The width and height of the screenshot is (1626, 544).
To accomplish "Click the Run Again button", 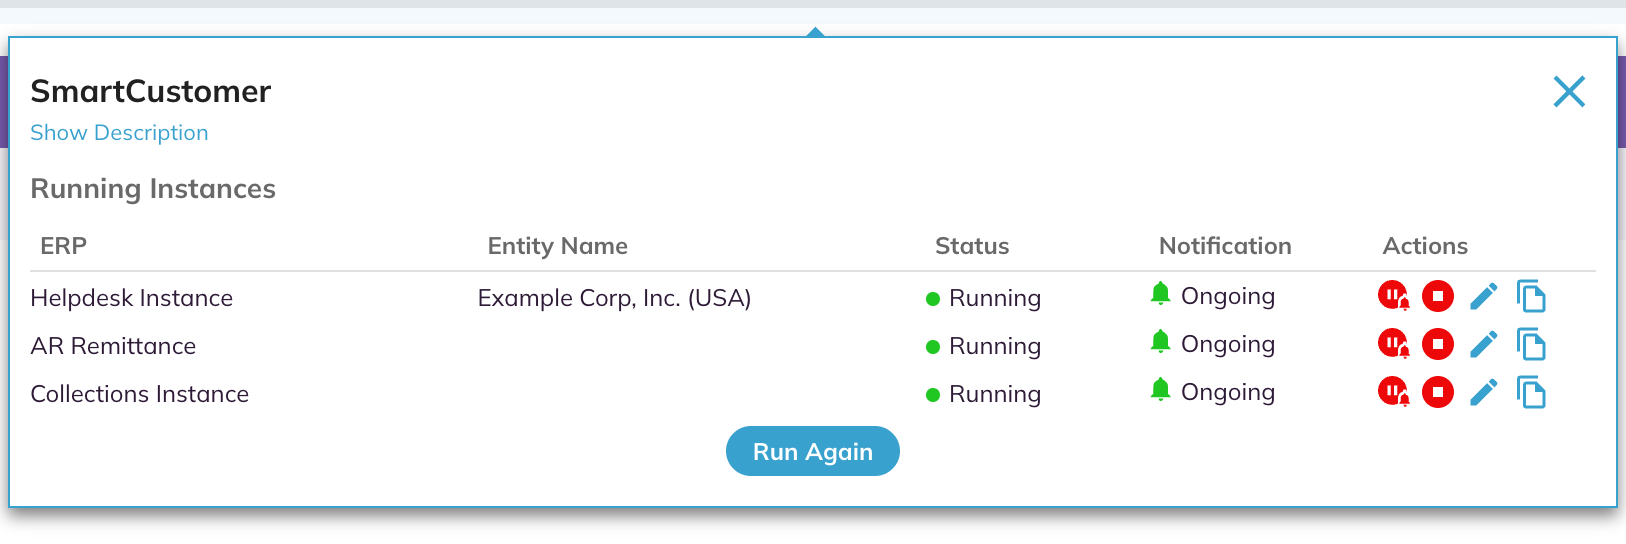I will [x=813, y=451].
